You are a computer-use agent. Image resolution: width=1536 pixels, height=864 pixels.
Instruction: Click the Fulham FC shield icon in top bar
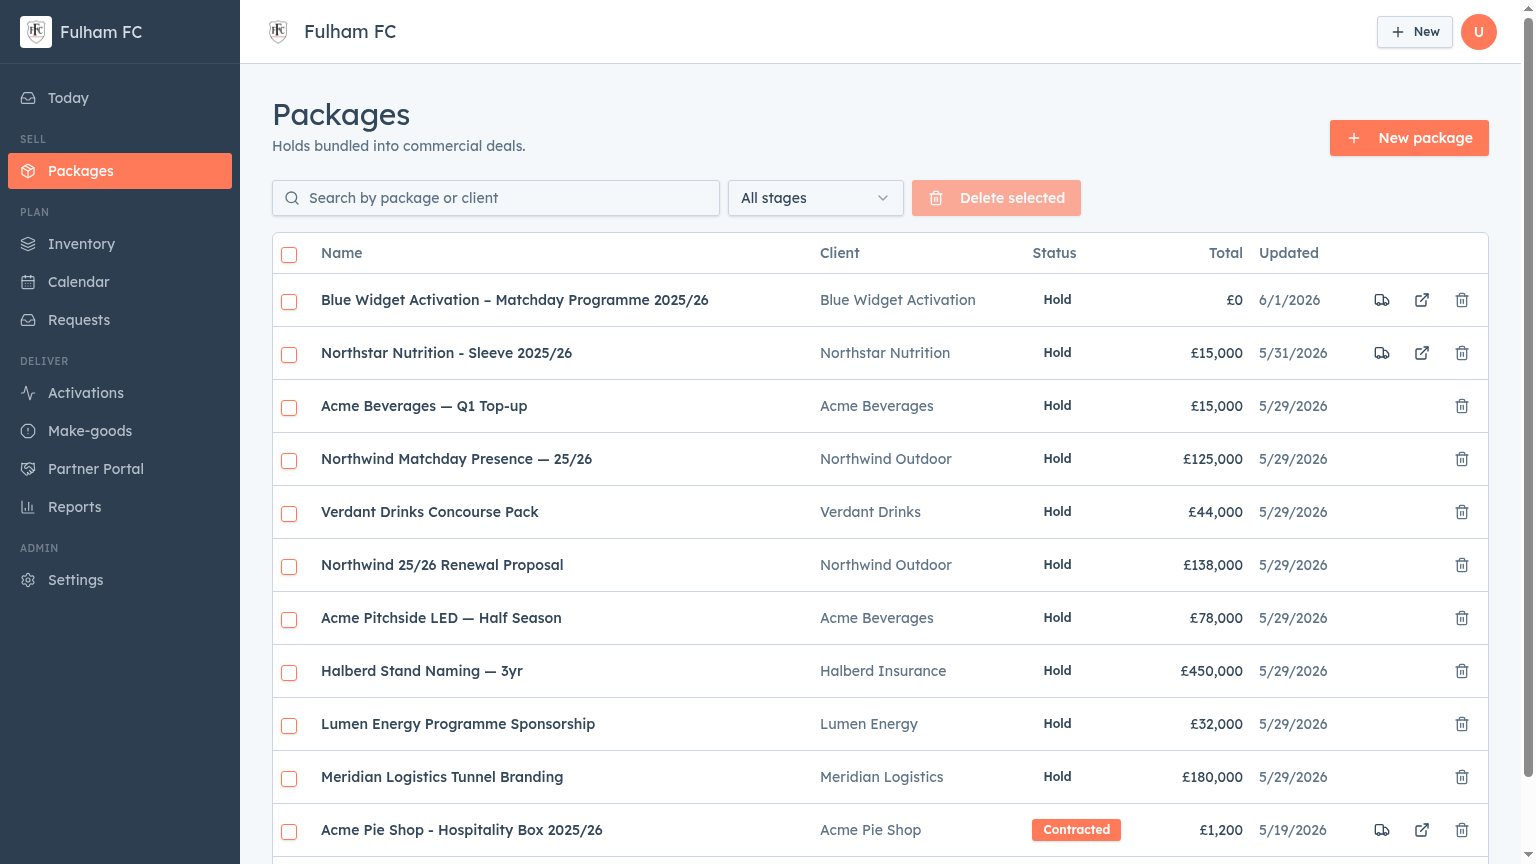(x=279, y=32)
